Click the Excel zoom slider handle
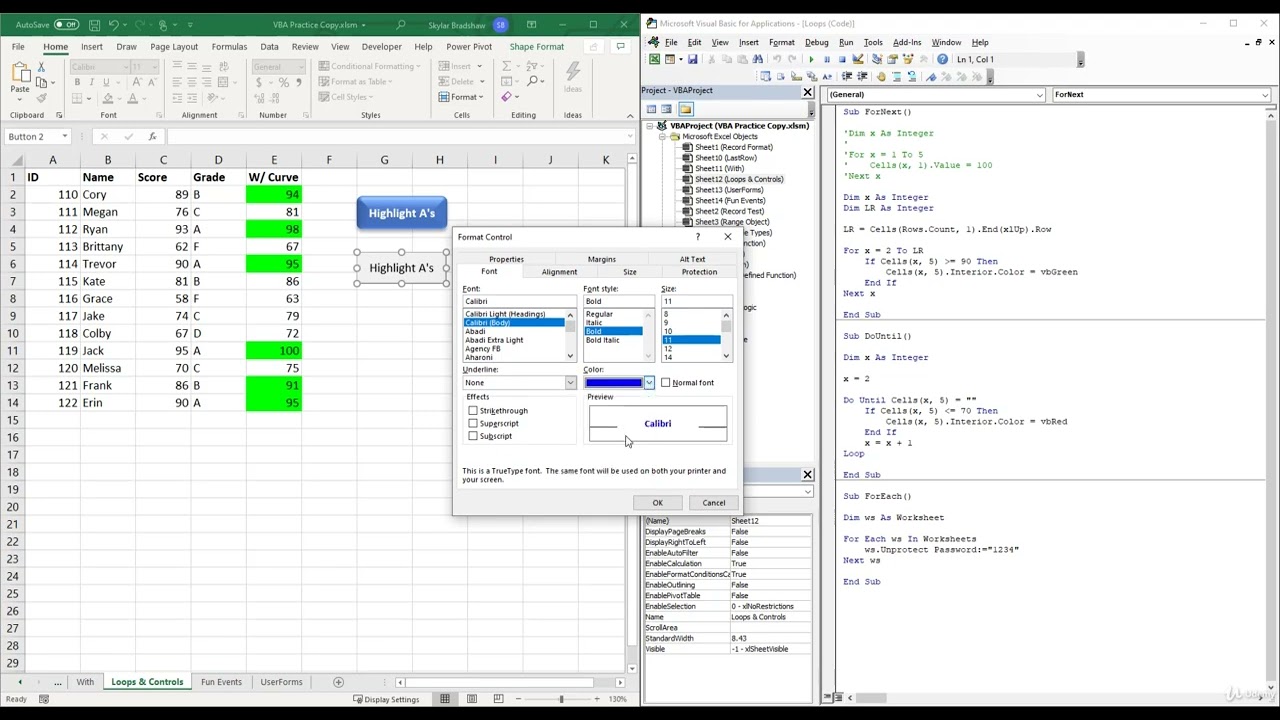This screenshot has height=720, width=1280. click(561, 699)
